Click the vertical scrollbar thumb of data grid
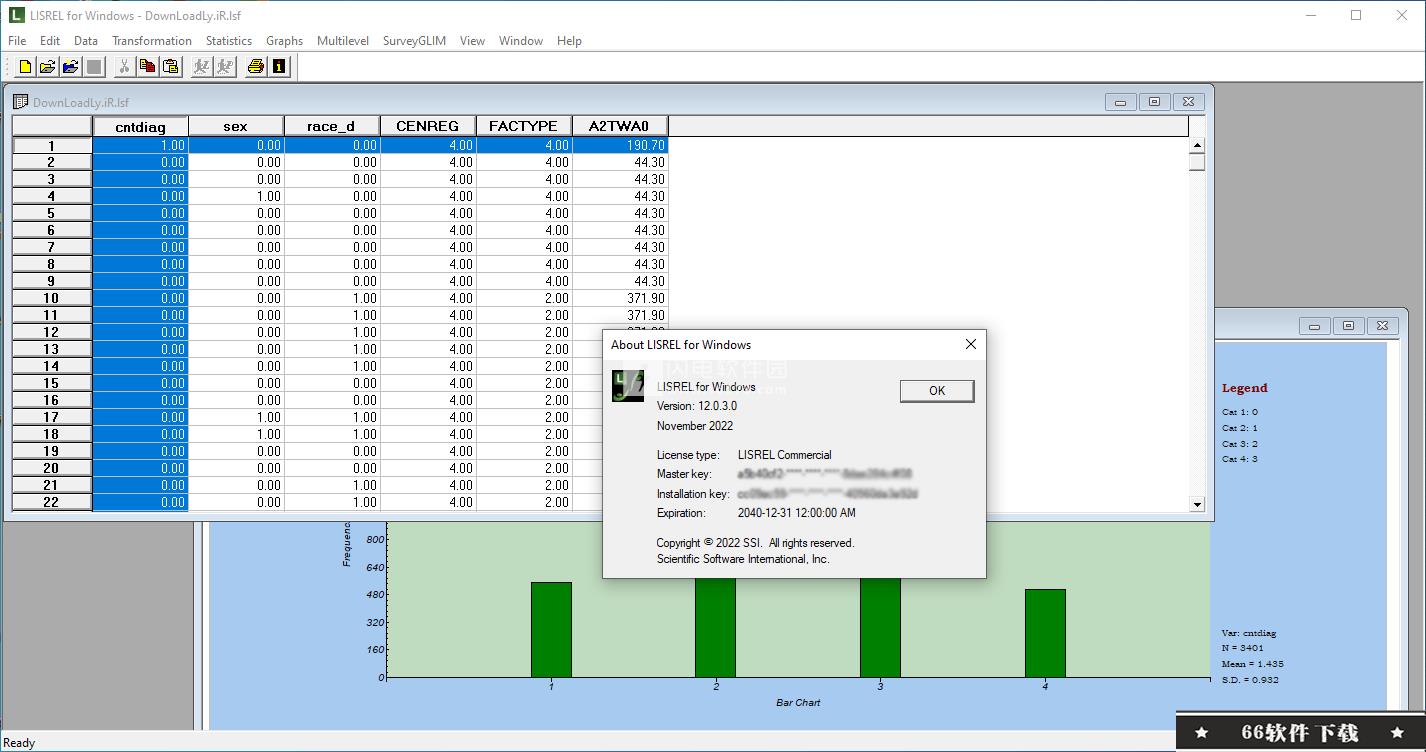1426x752 pixels. tap(1197, 162)
